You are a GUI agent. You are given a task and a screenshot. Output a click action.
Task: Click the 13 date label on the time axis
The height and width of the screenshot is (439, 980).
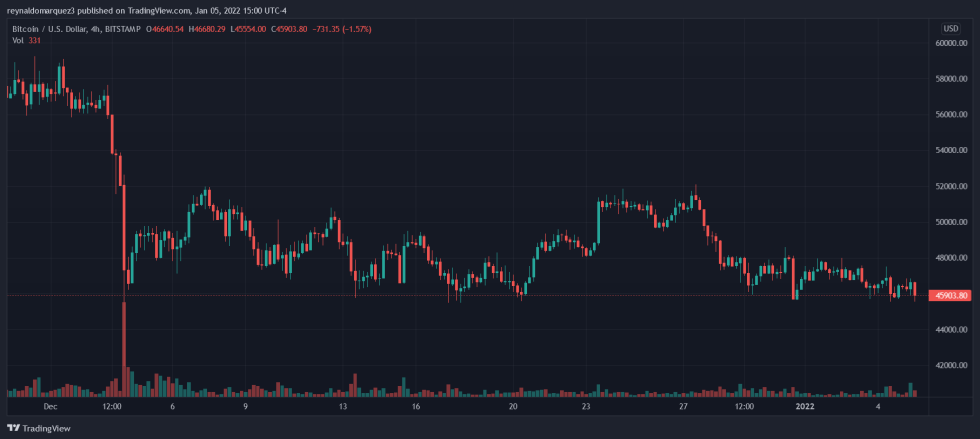[x=342, y=407]
